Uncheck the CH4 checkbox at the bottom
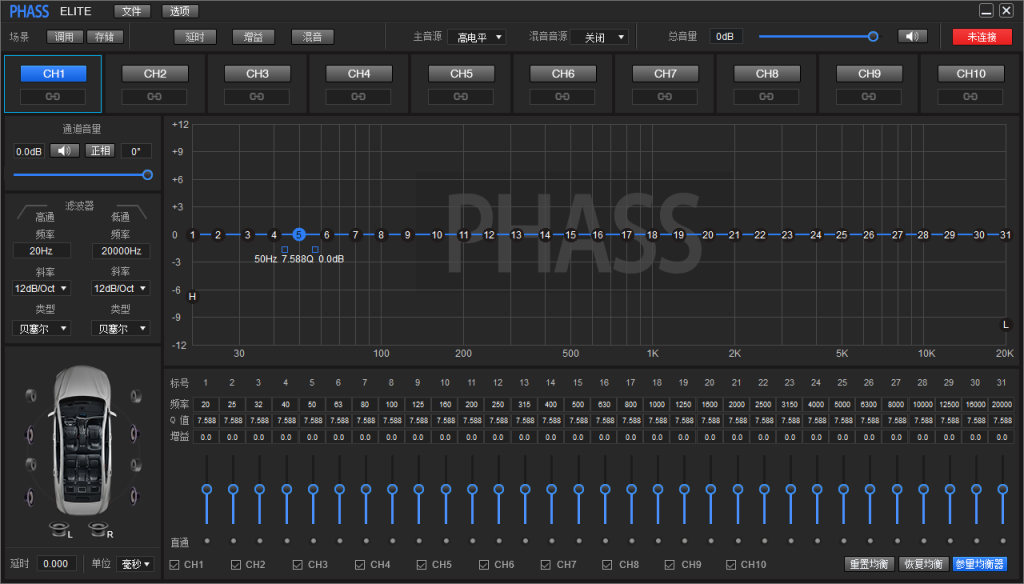 tap(360, 564)
